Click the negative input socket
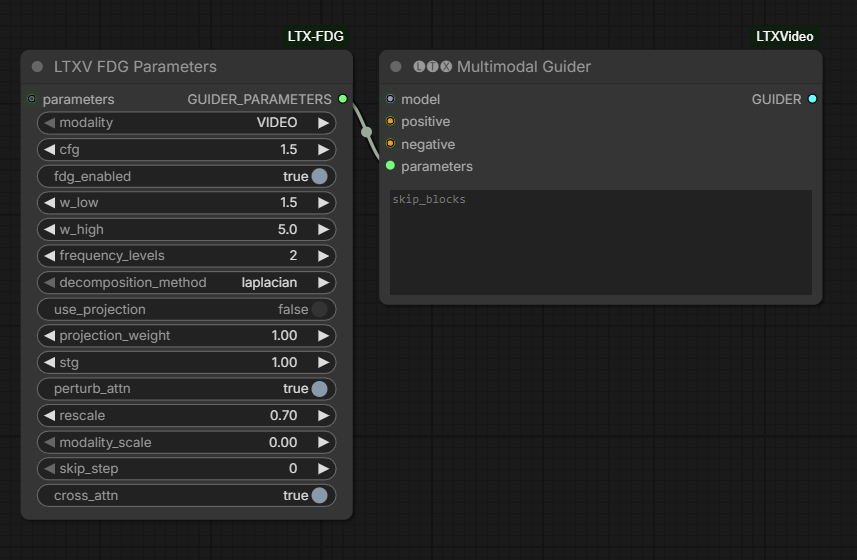The width and height of the screenshot is (857, 560). click(x=390, y=144)
